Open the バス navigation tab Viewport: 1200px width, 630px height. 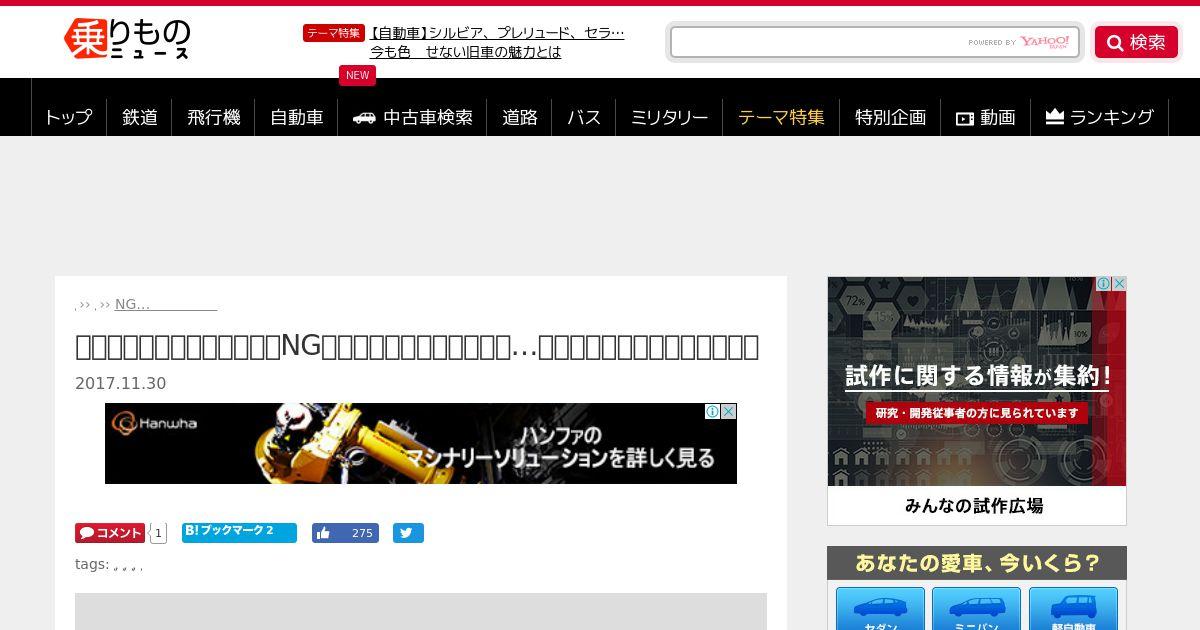tap(584, 117)
